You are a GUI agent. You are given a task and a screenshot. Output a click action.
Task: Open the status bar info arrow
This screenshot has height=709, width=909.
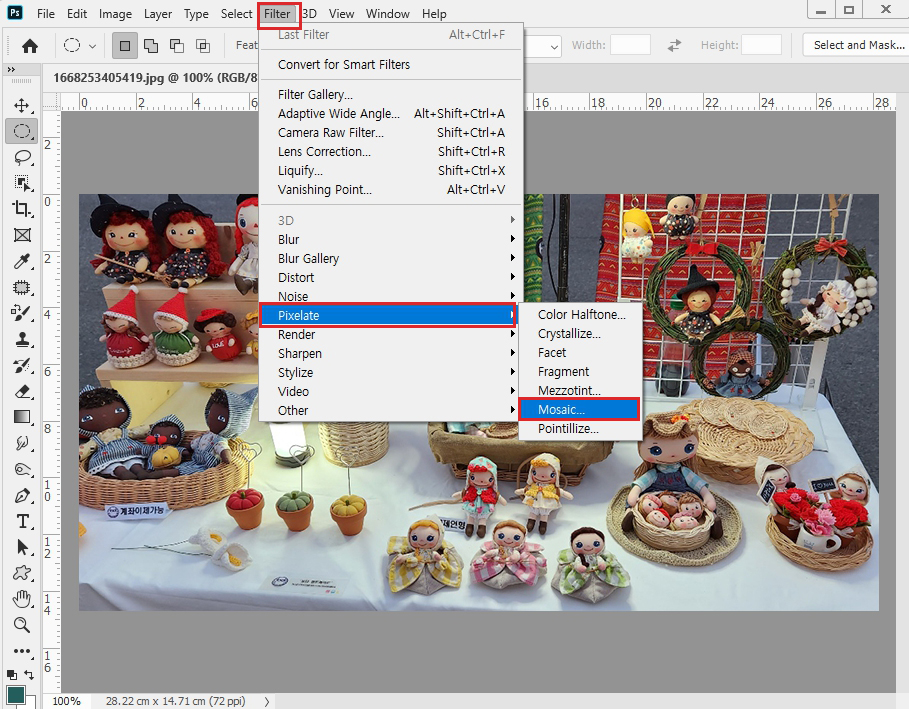click(x=267, y=701)
